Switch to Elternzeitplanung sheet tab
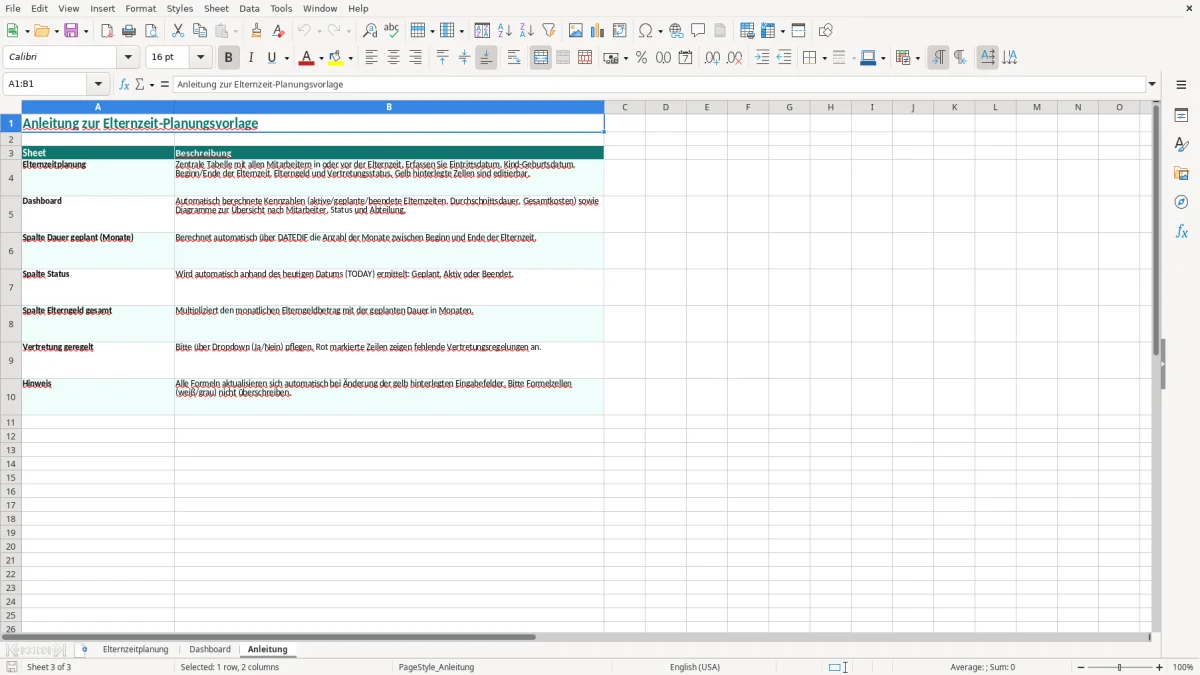The height and width of the screenshot is (675, 1200). pyautogui.click(x=135, y=650)
